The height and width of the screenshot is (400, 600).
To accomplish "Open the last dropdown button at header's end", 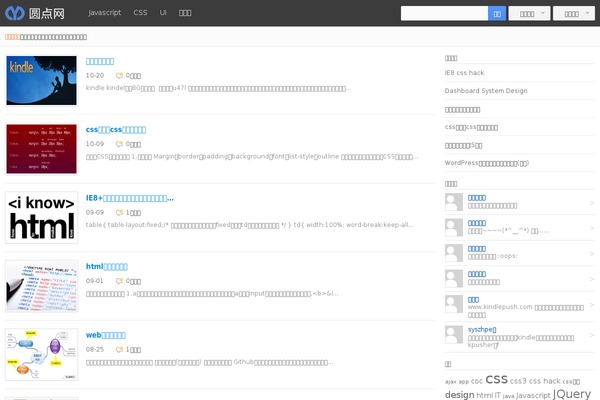I will click(x=574, y=13).
